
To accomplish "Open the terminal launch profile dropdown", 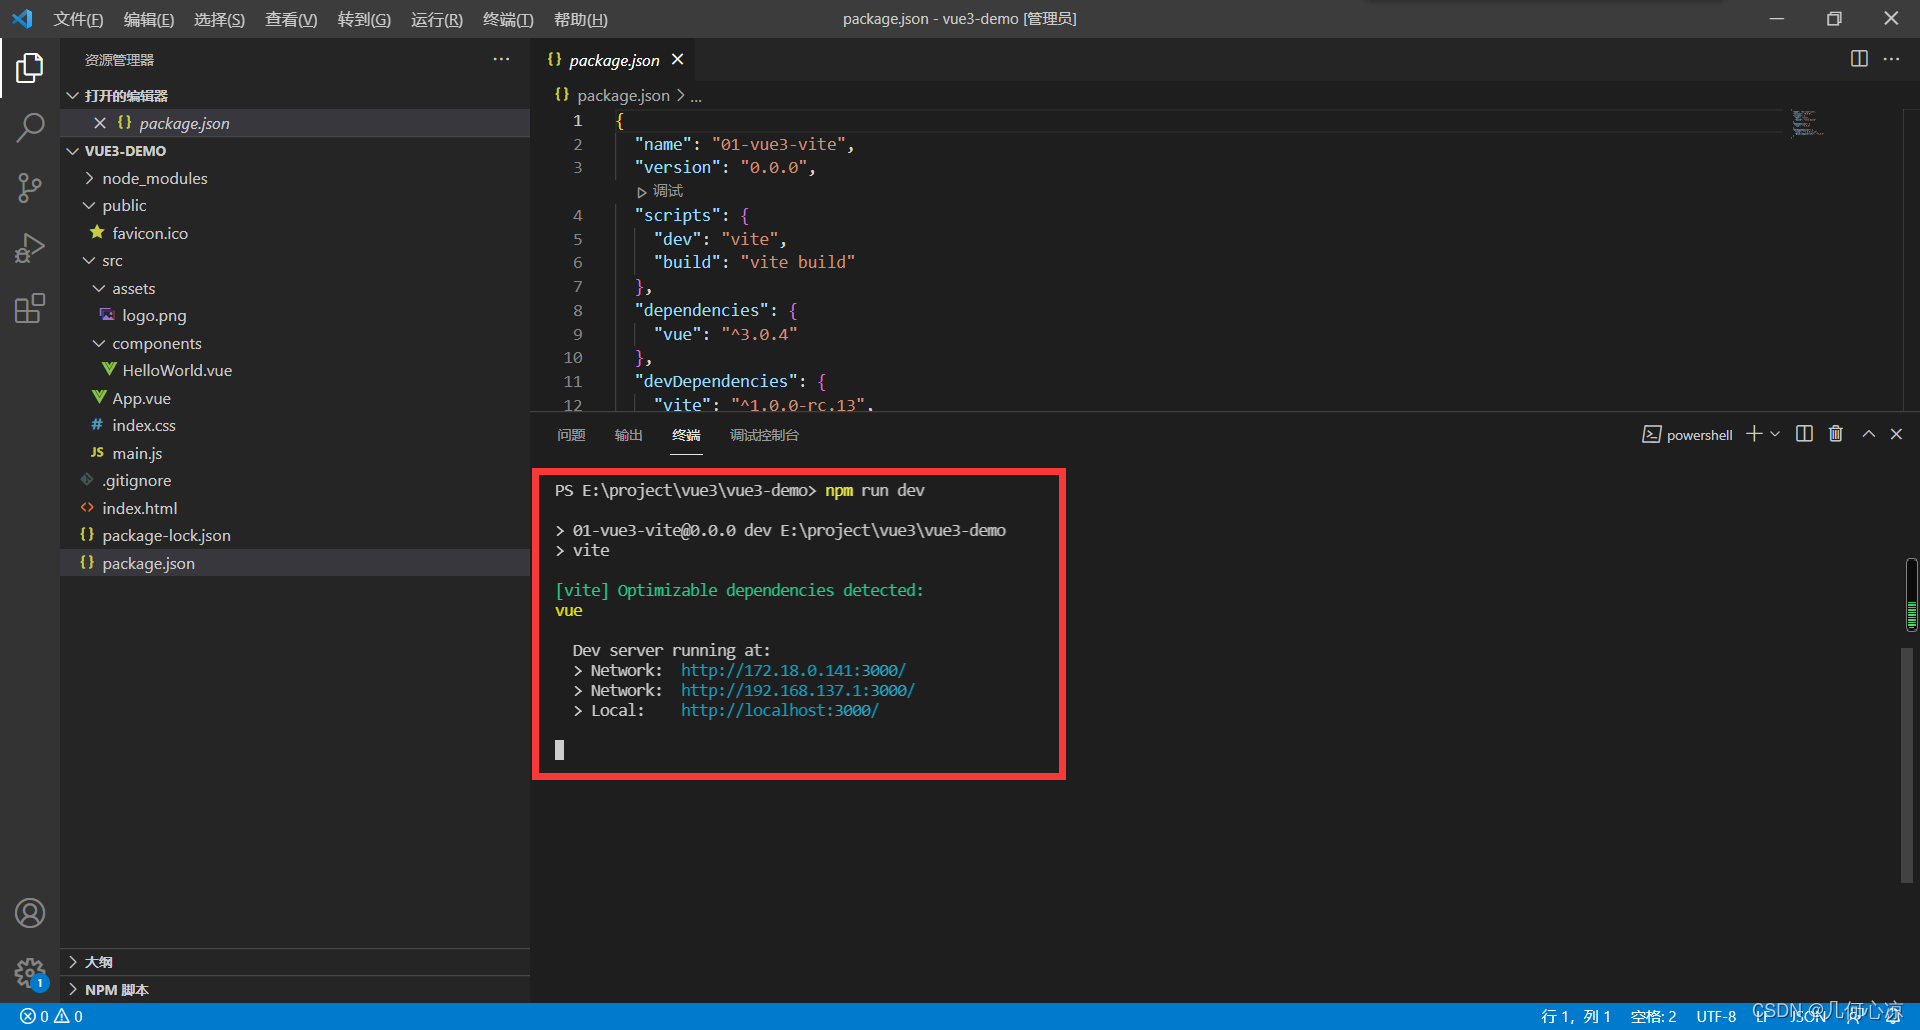I will pyautogui.click(x=1775, y=434).
